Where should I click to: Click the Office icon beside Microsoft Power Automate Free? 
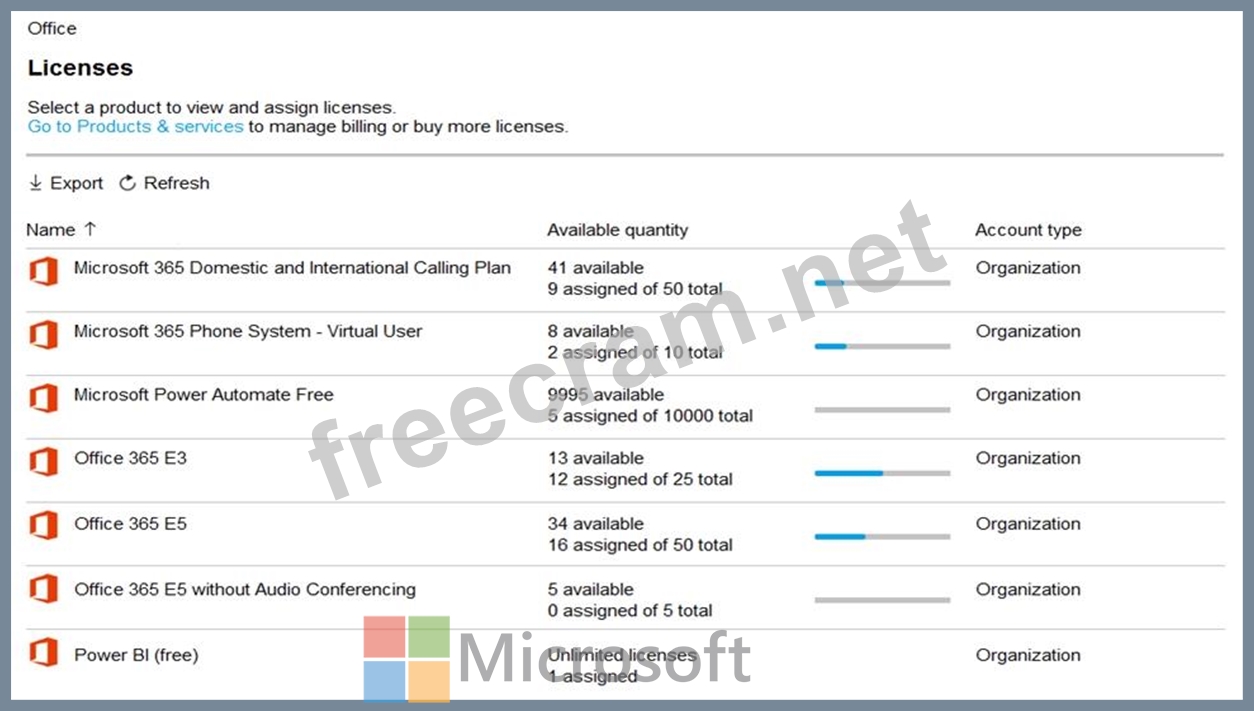click(43, 397)
